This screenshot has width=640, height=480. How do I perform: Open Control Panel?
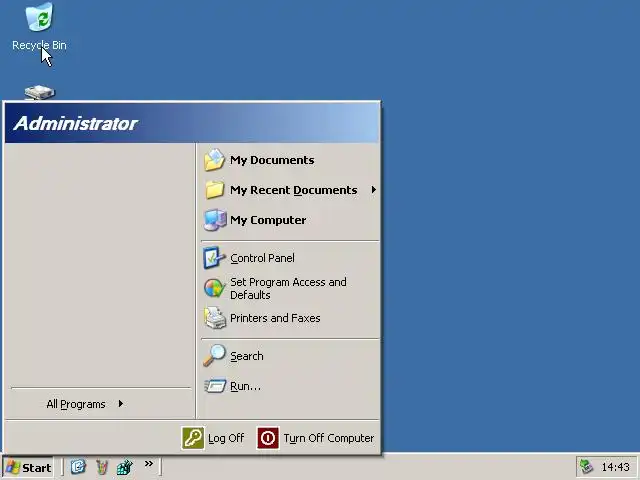click(x=290, y=258)
